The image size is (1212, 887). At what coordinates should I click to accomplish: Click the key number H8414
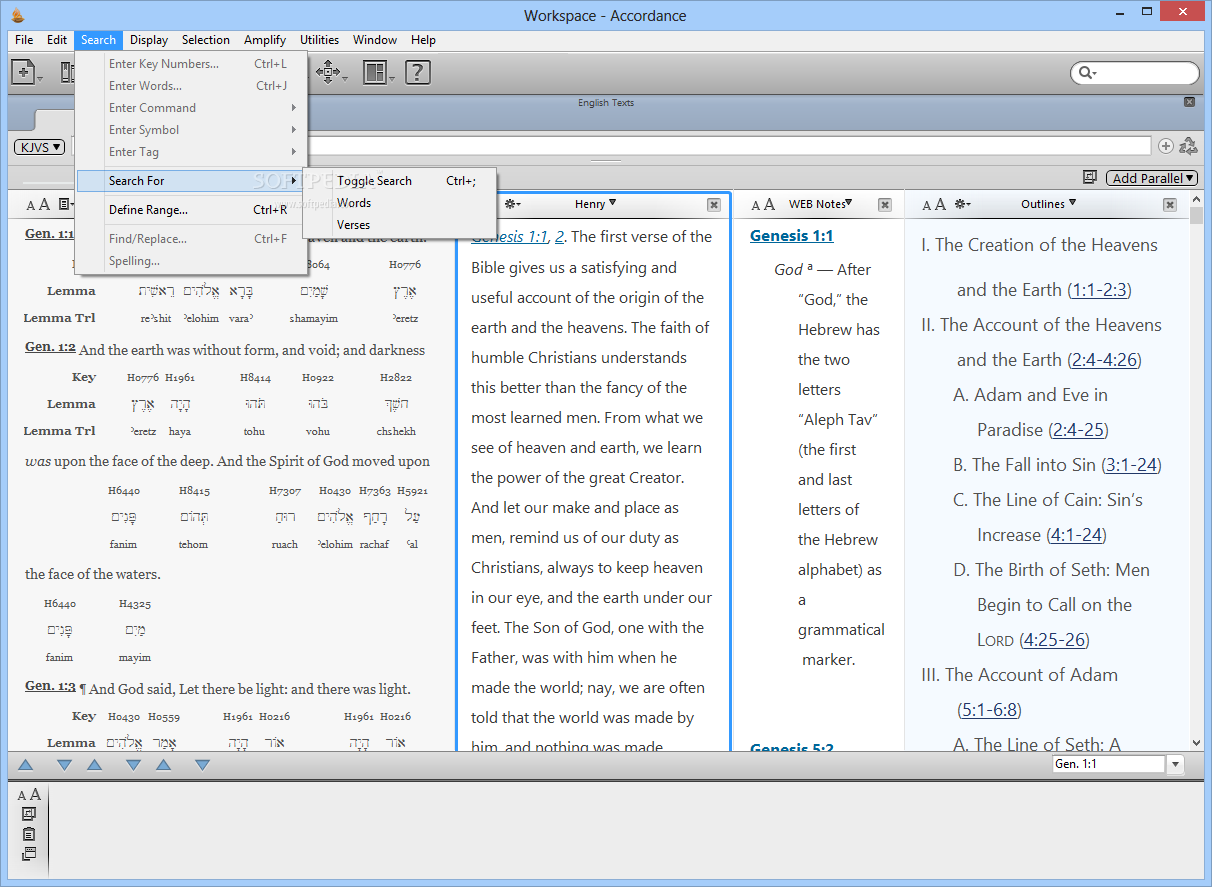click(x=255, y=378)
